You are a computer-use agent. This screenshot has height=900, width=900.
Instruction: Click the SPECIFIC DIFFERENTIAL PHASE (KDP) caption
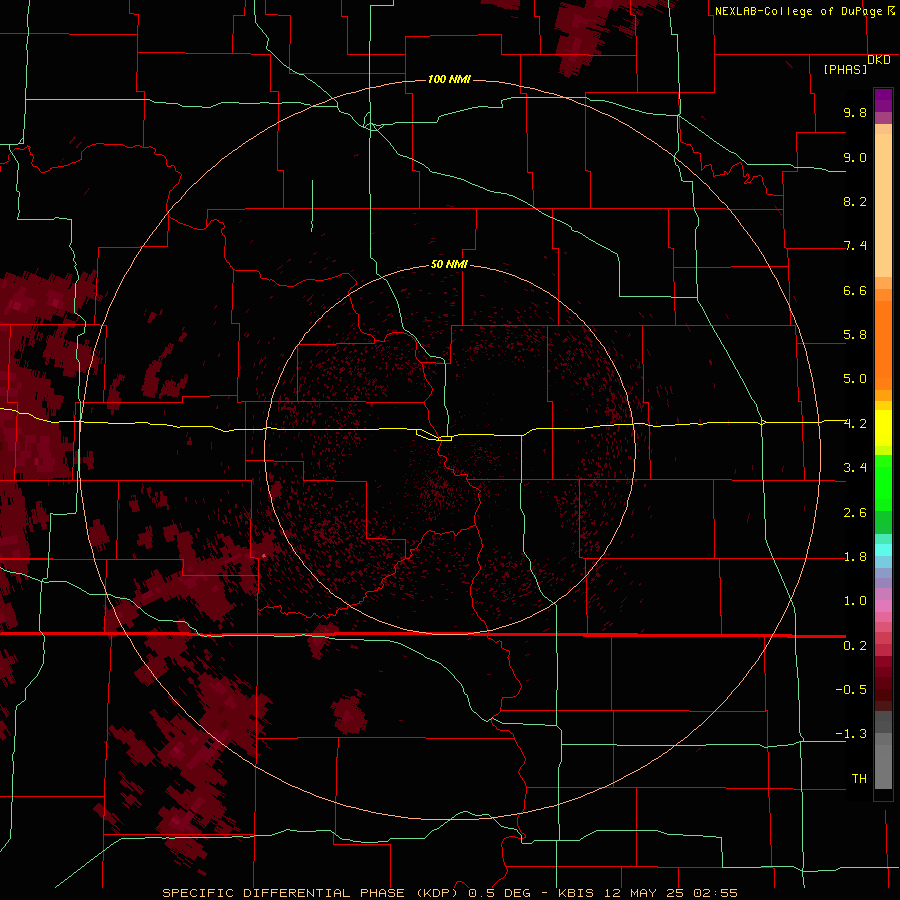(x=312, y=893)
